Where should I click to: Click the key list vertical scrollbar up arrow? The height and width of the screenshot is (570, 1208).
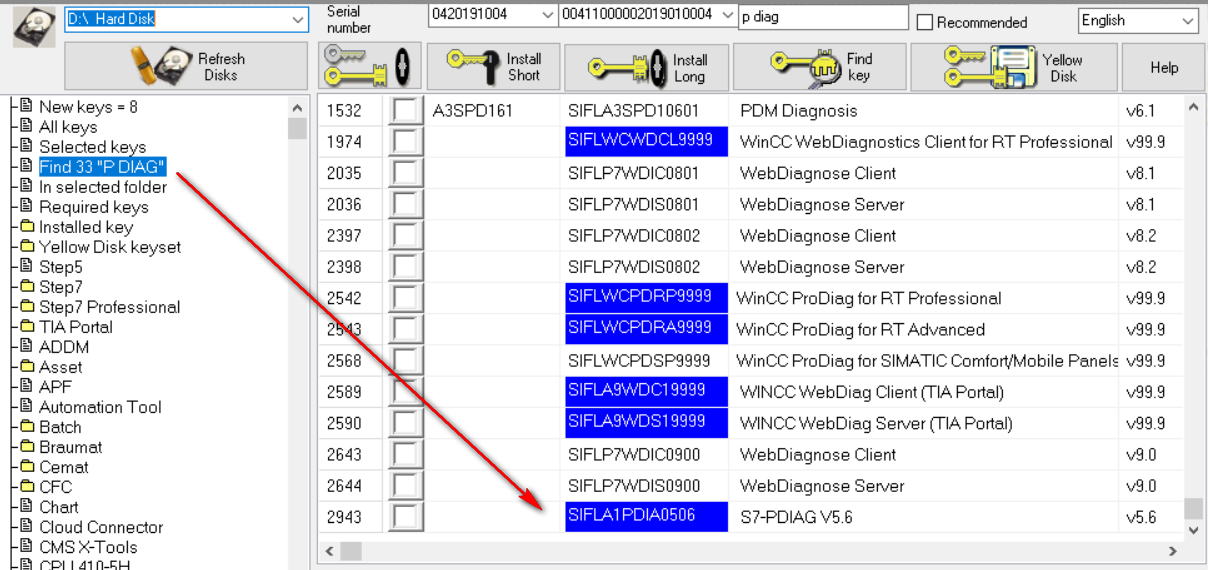[1193, 105]
